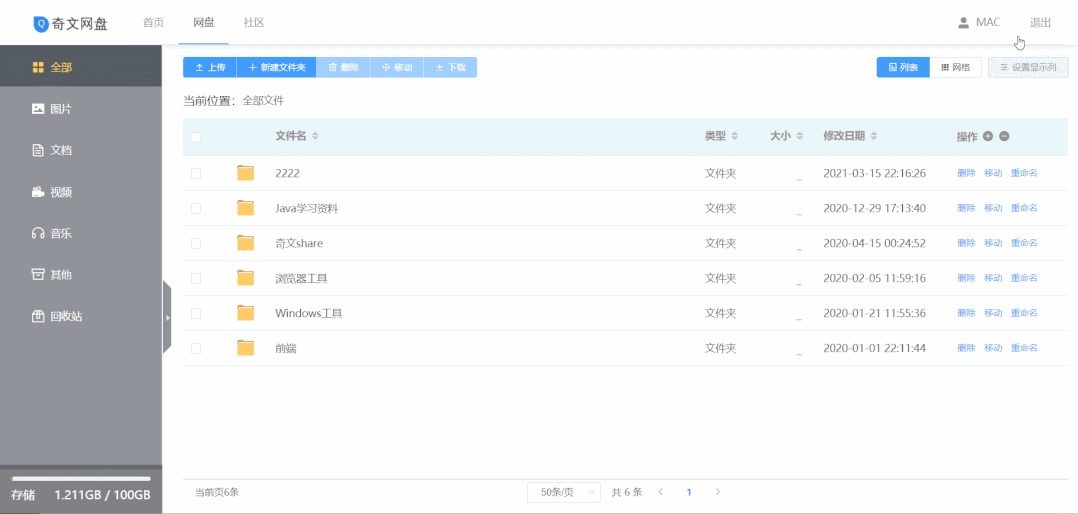Screen dimensions: 1078x514
Task: Switch to 网格 grid view
Action: [x=956, y=67]
